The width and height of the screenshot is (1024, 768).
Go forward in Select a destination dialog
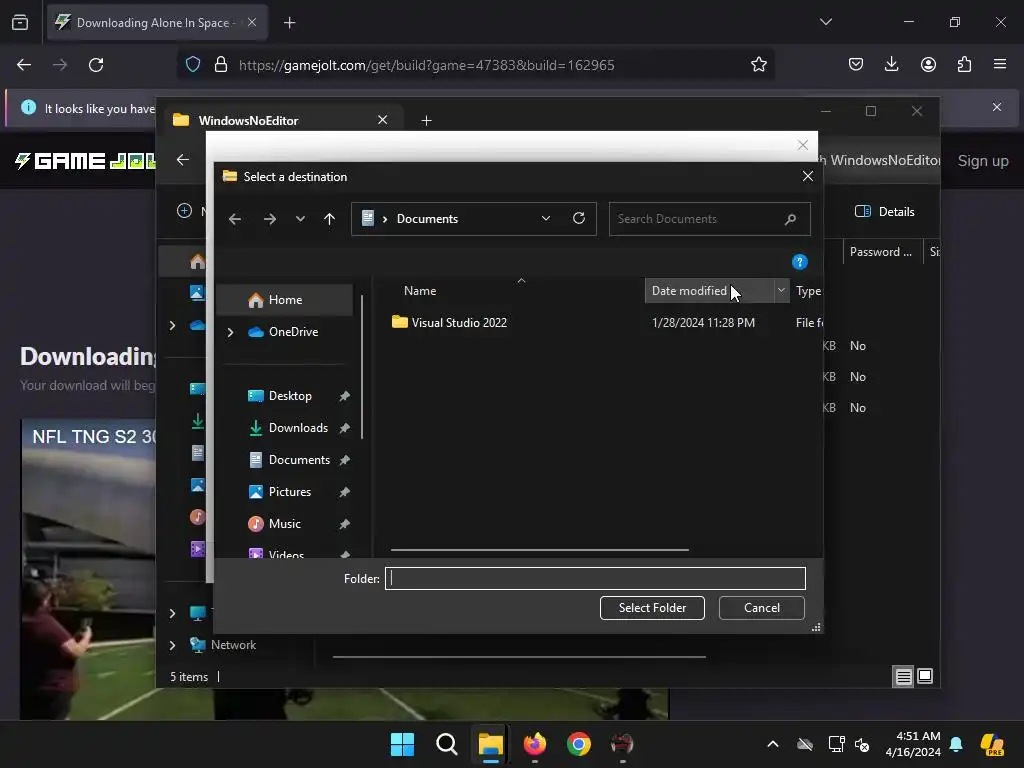tap(269, 219)
